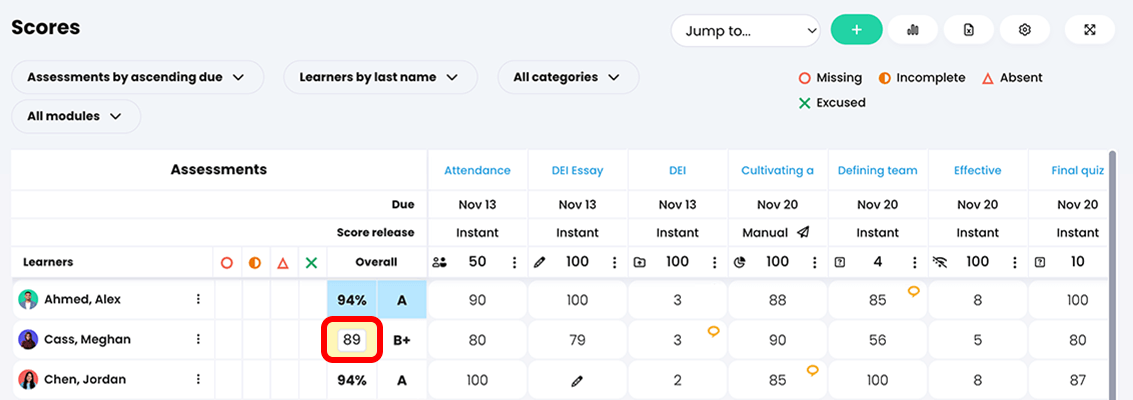Image resolution: width=1133 pixels, height=400 pixels.
Task: Open the Learners by last name dropdown
Action: pos(378,77)
